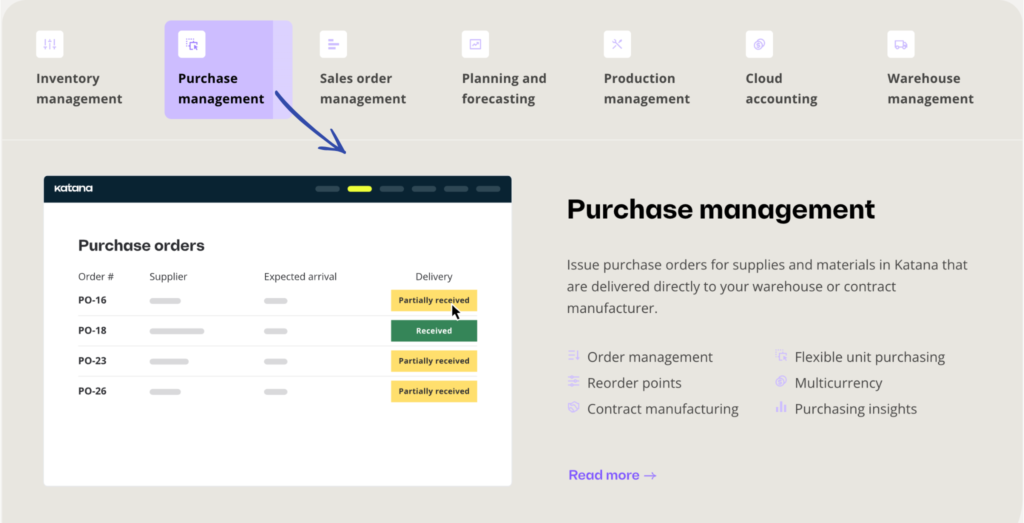Click the green Received badge for PO-18
The height and width of the screenshot is (523, 1024).
point(434,331)
